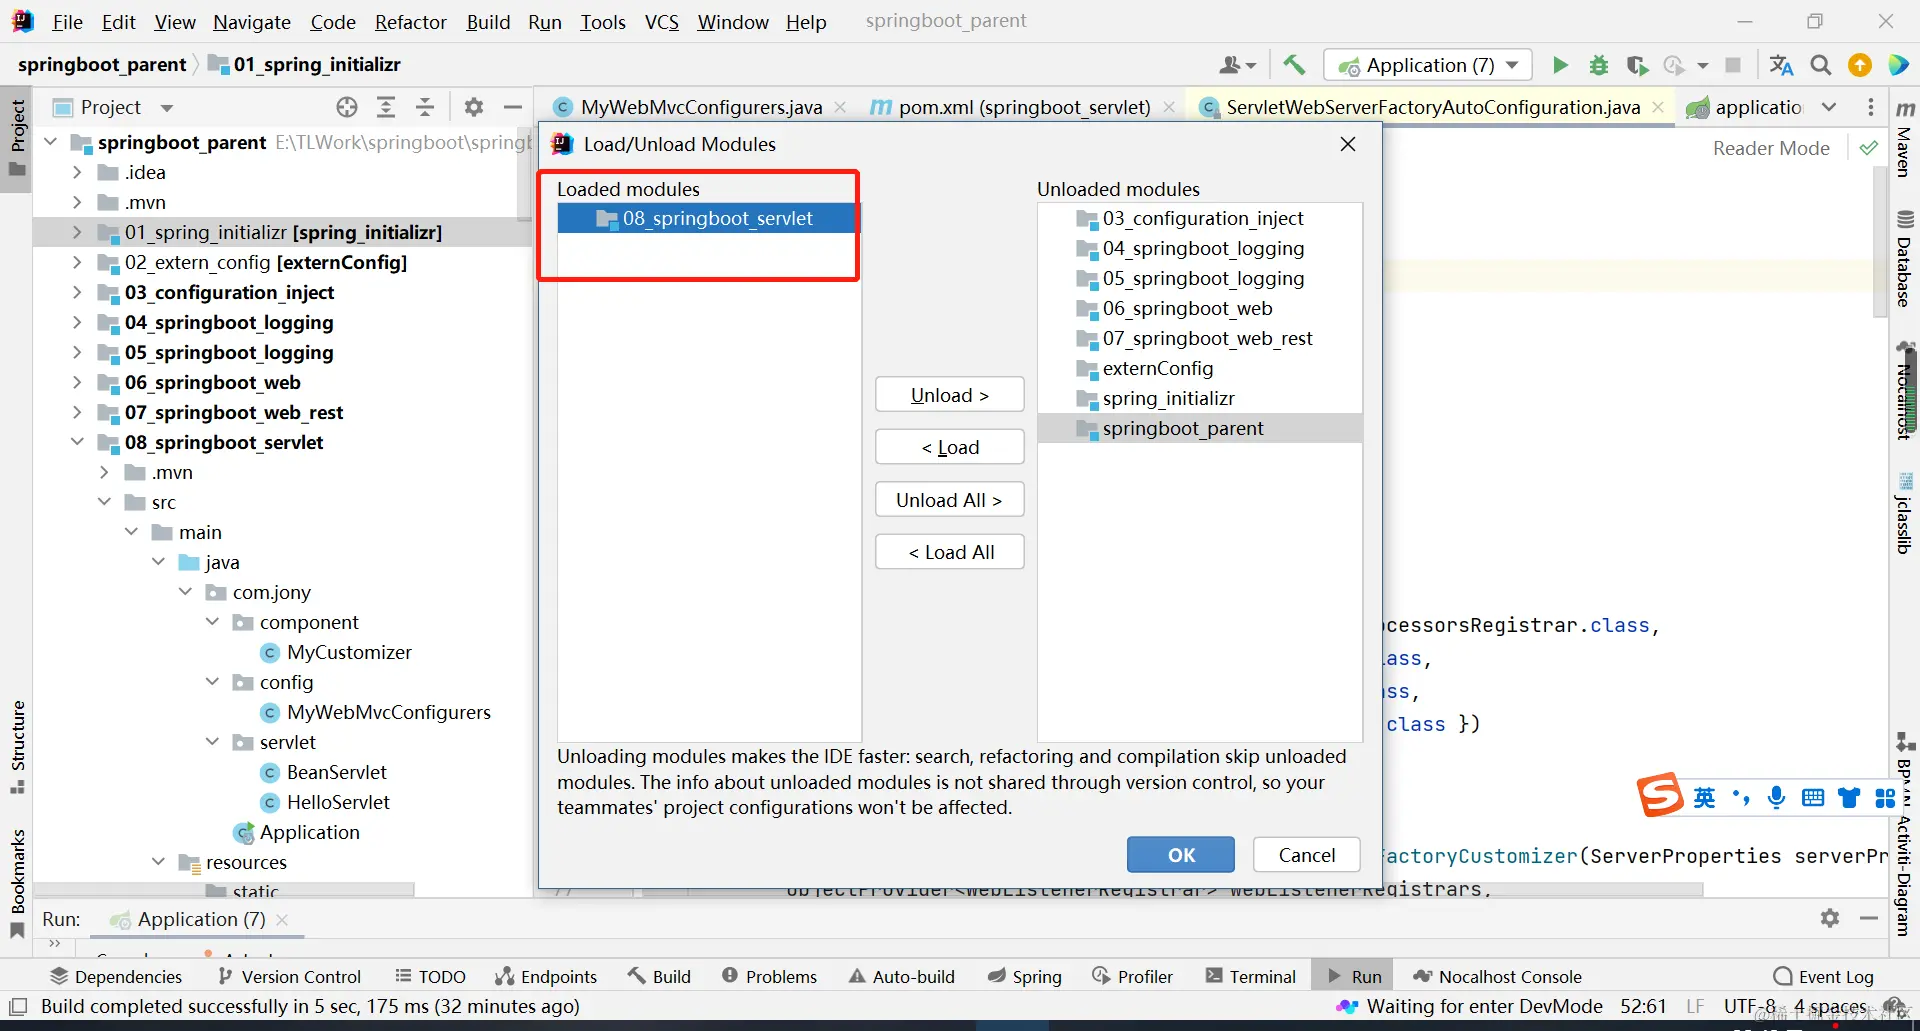
Task: Open the Terminal tool window tab
Action: point(1250,976)
